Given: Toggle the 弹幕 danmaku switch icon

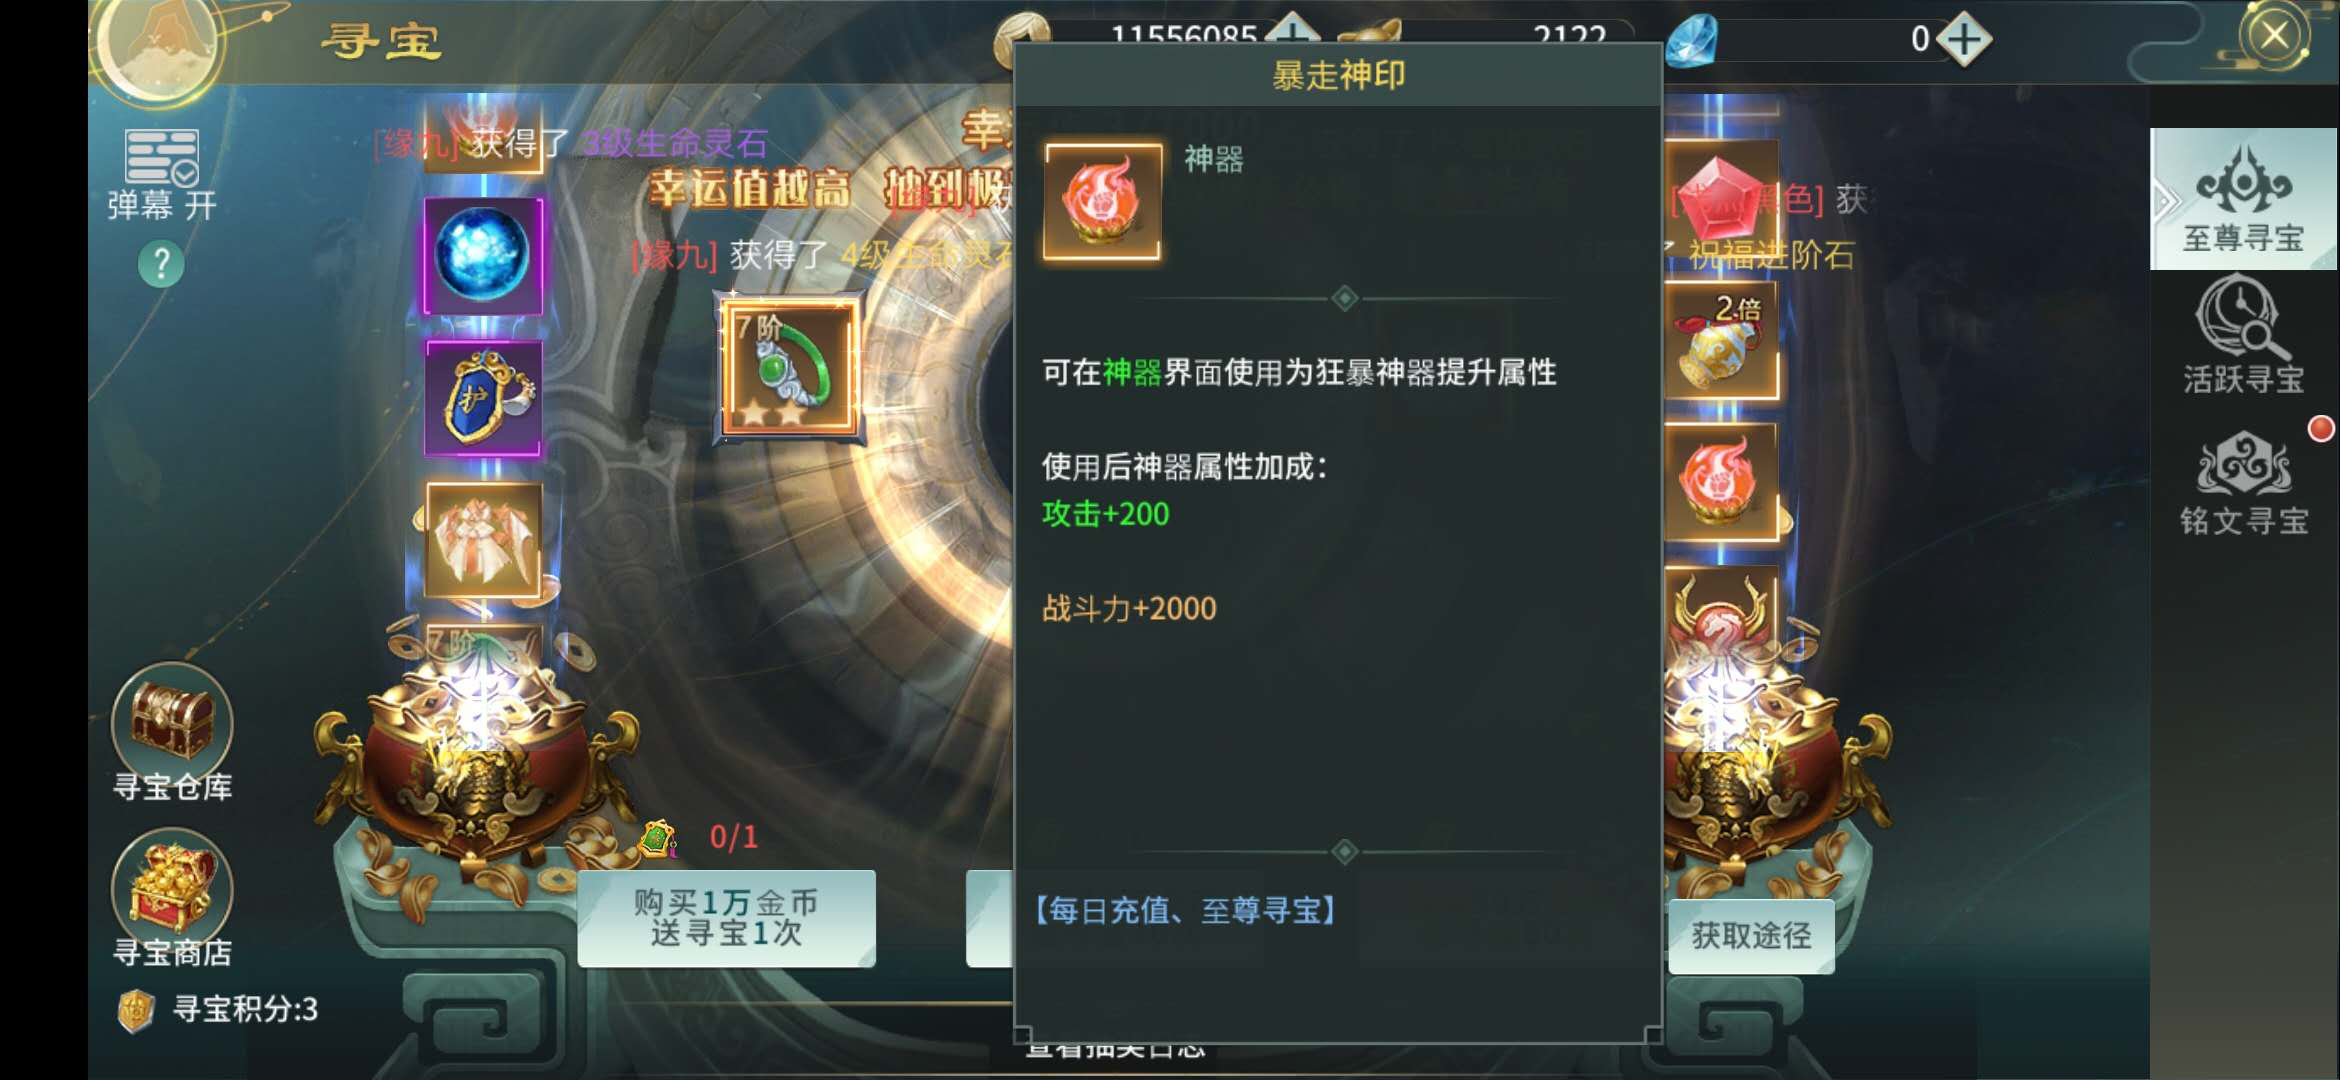Looking at the screenshot, I should 161,157.
